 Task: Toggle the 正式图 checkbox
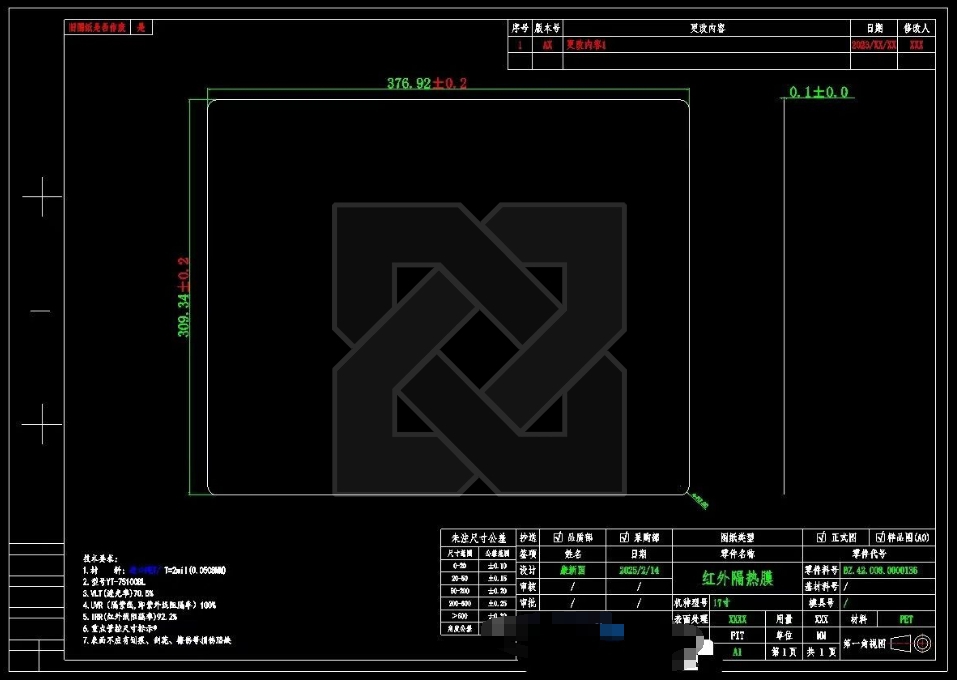click(821, 537)
